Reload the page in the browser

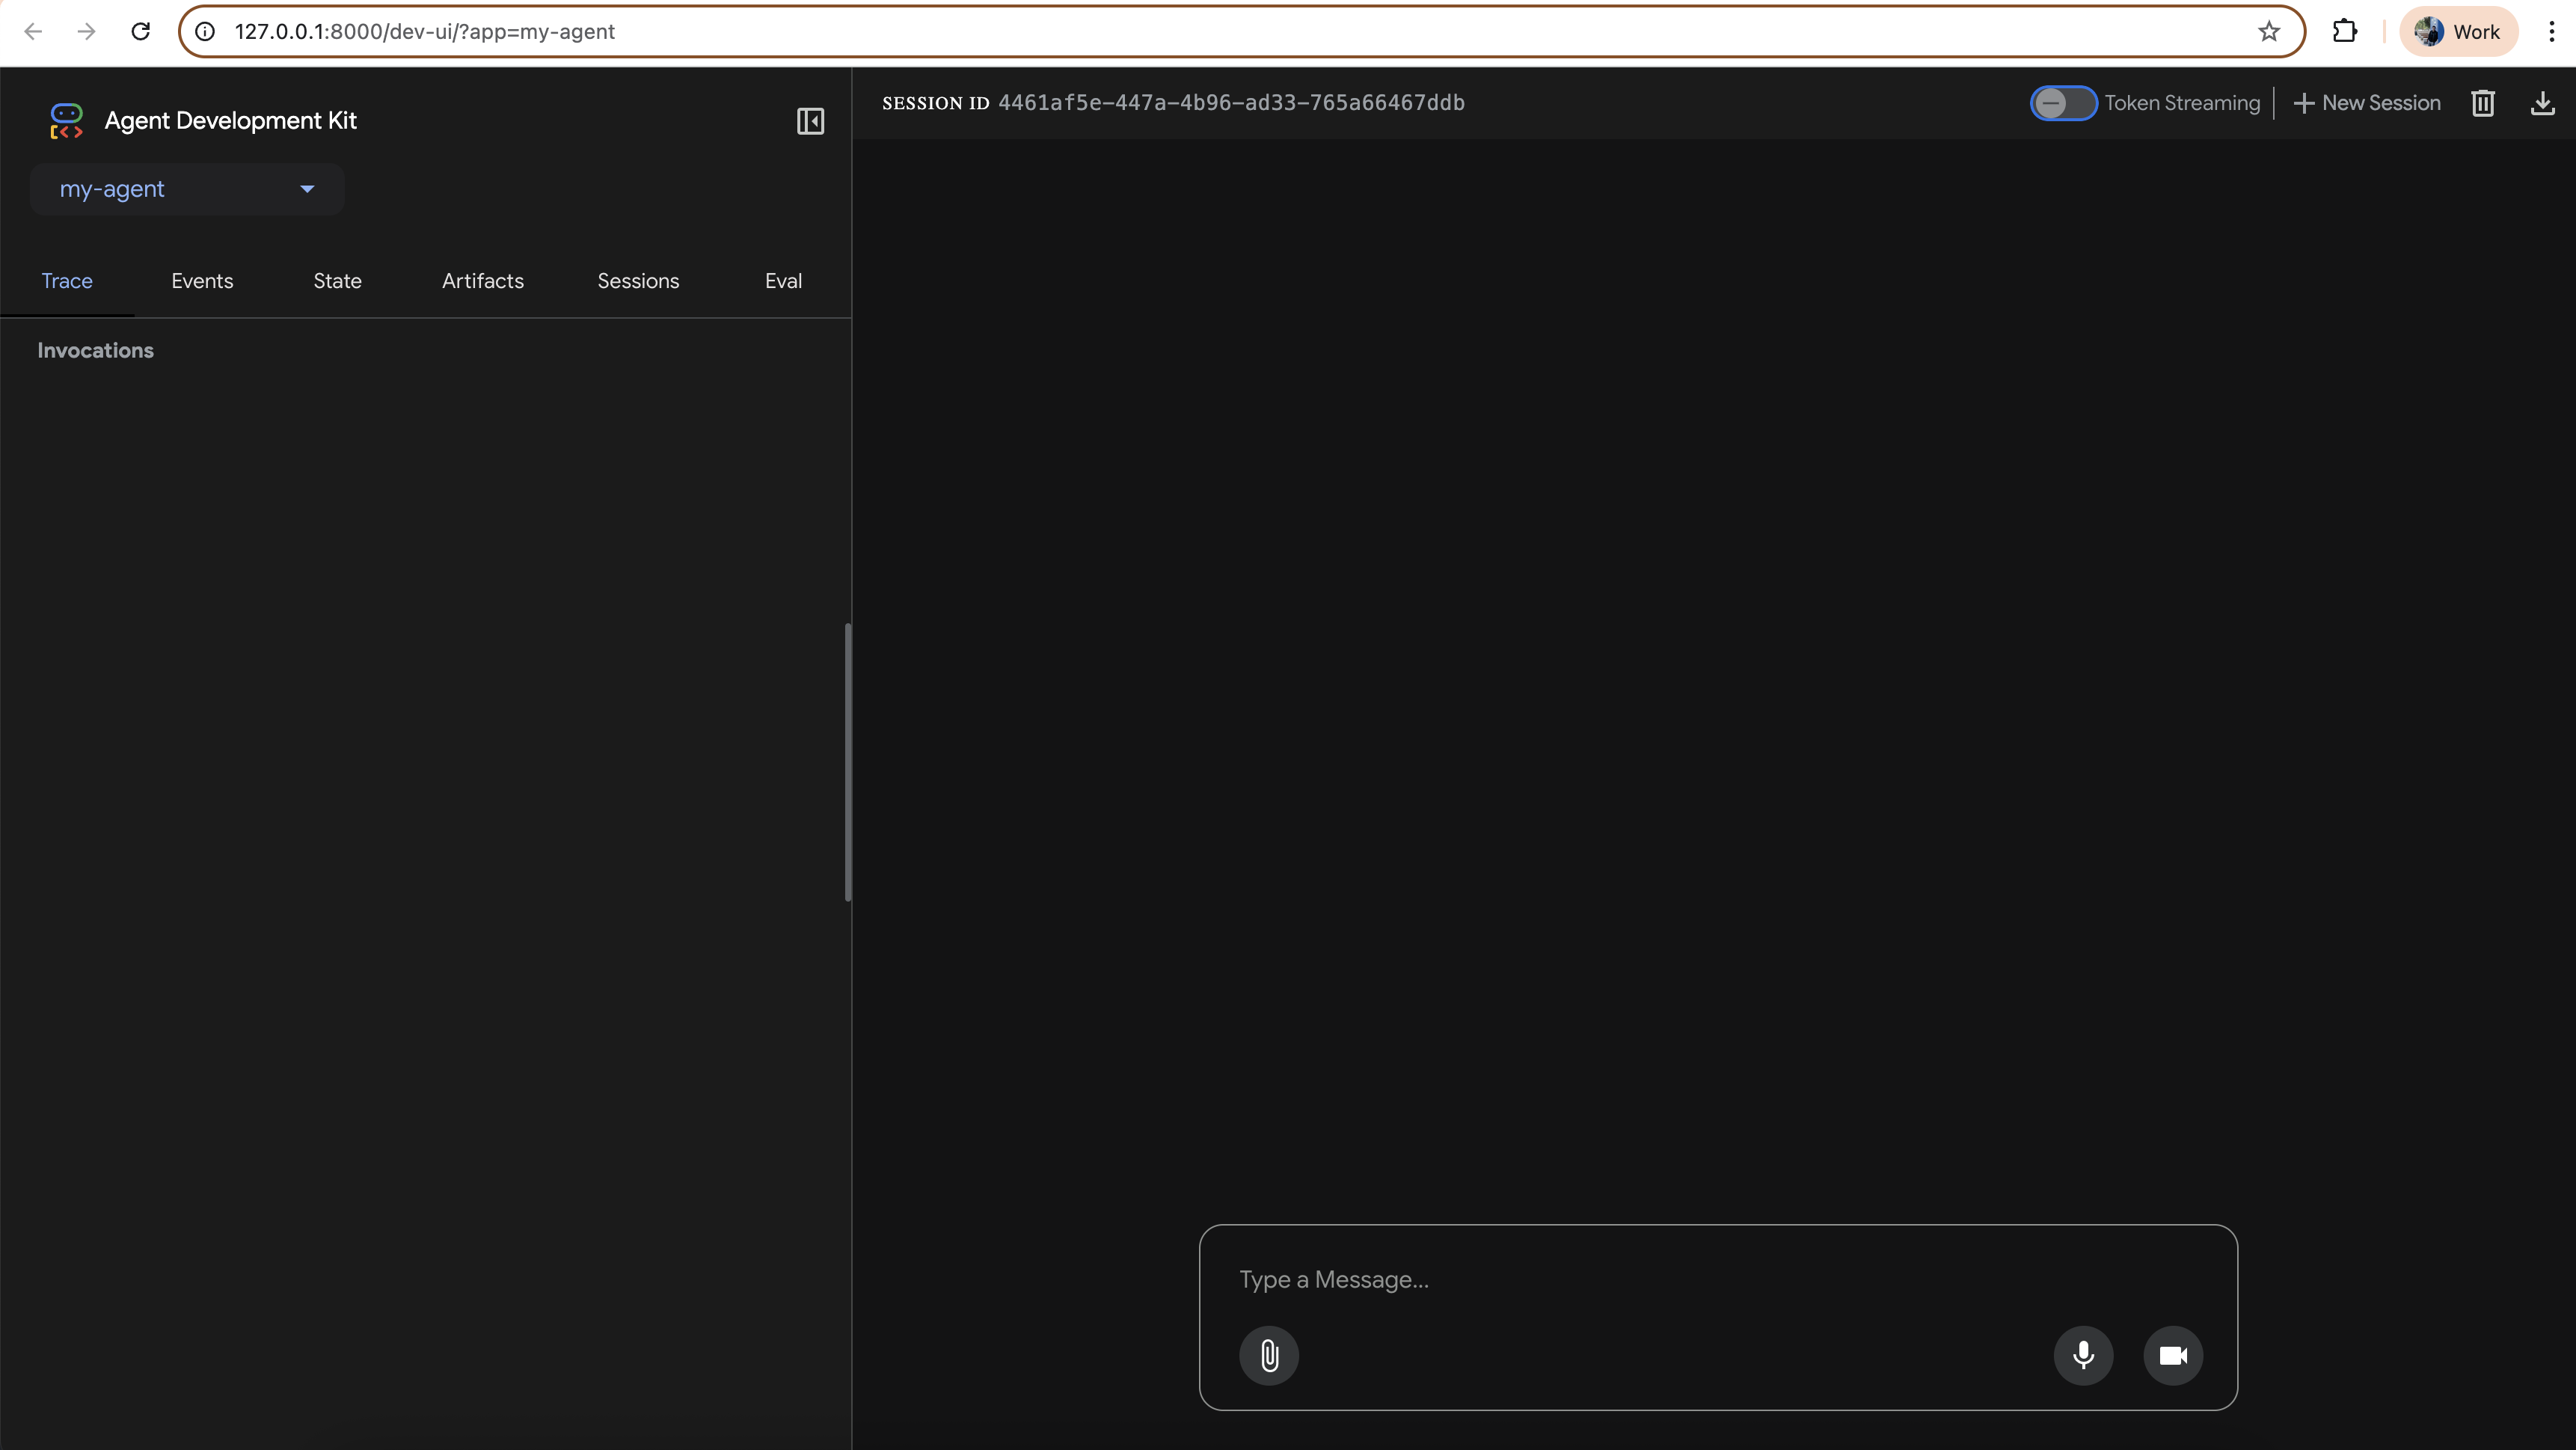tap(141, 31)
